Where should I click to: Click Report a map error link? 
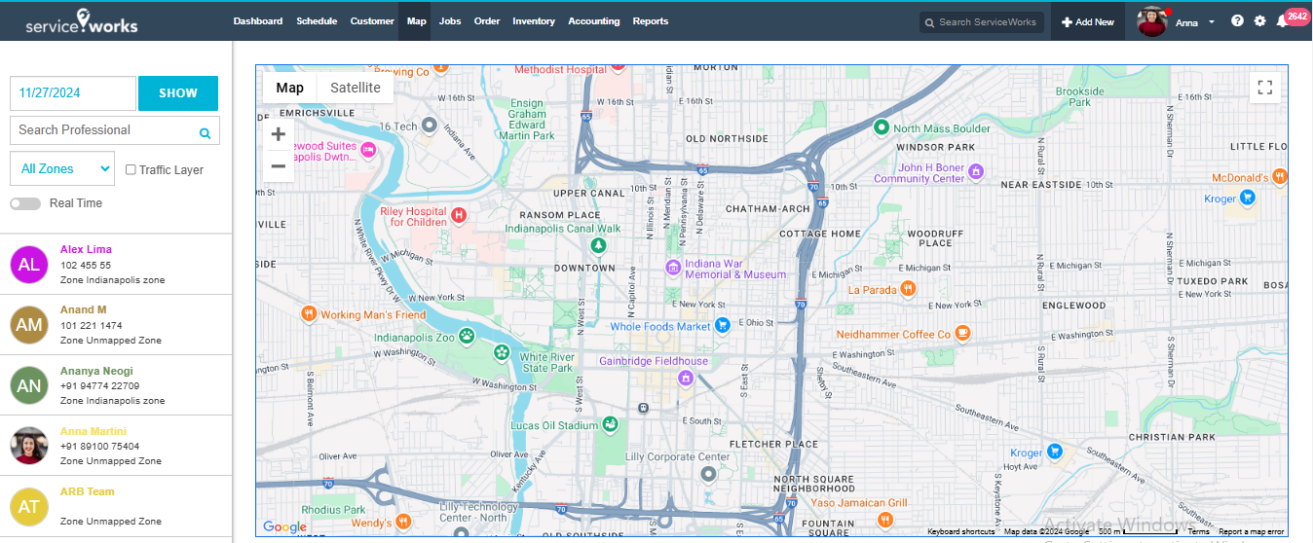1251,532
